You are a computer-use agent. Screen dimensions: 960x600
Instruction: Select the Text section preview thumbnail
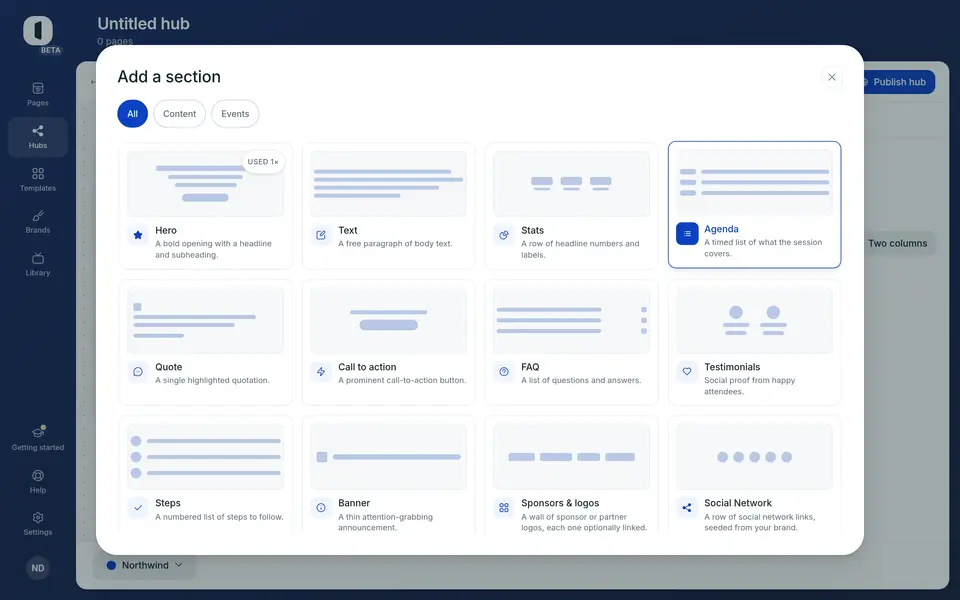point(388,184)
